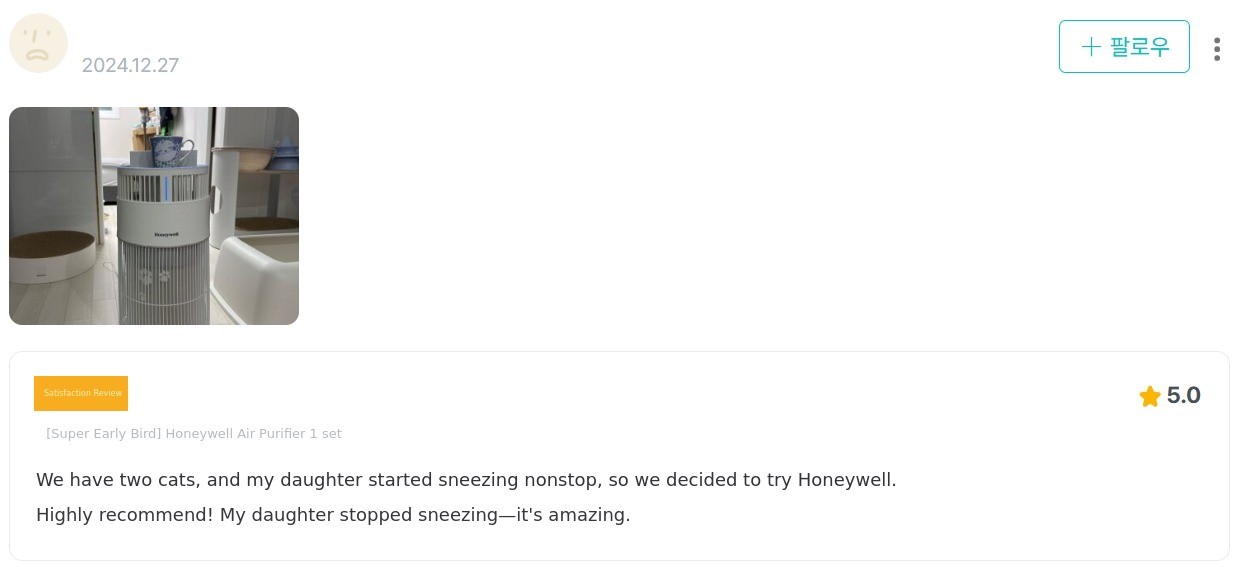The image size is (1240, 570).
Task: Open the air purifier review photo
Action: [x=154, y=216]
